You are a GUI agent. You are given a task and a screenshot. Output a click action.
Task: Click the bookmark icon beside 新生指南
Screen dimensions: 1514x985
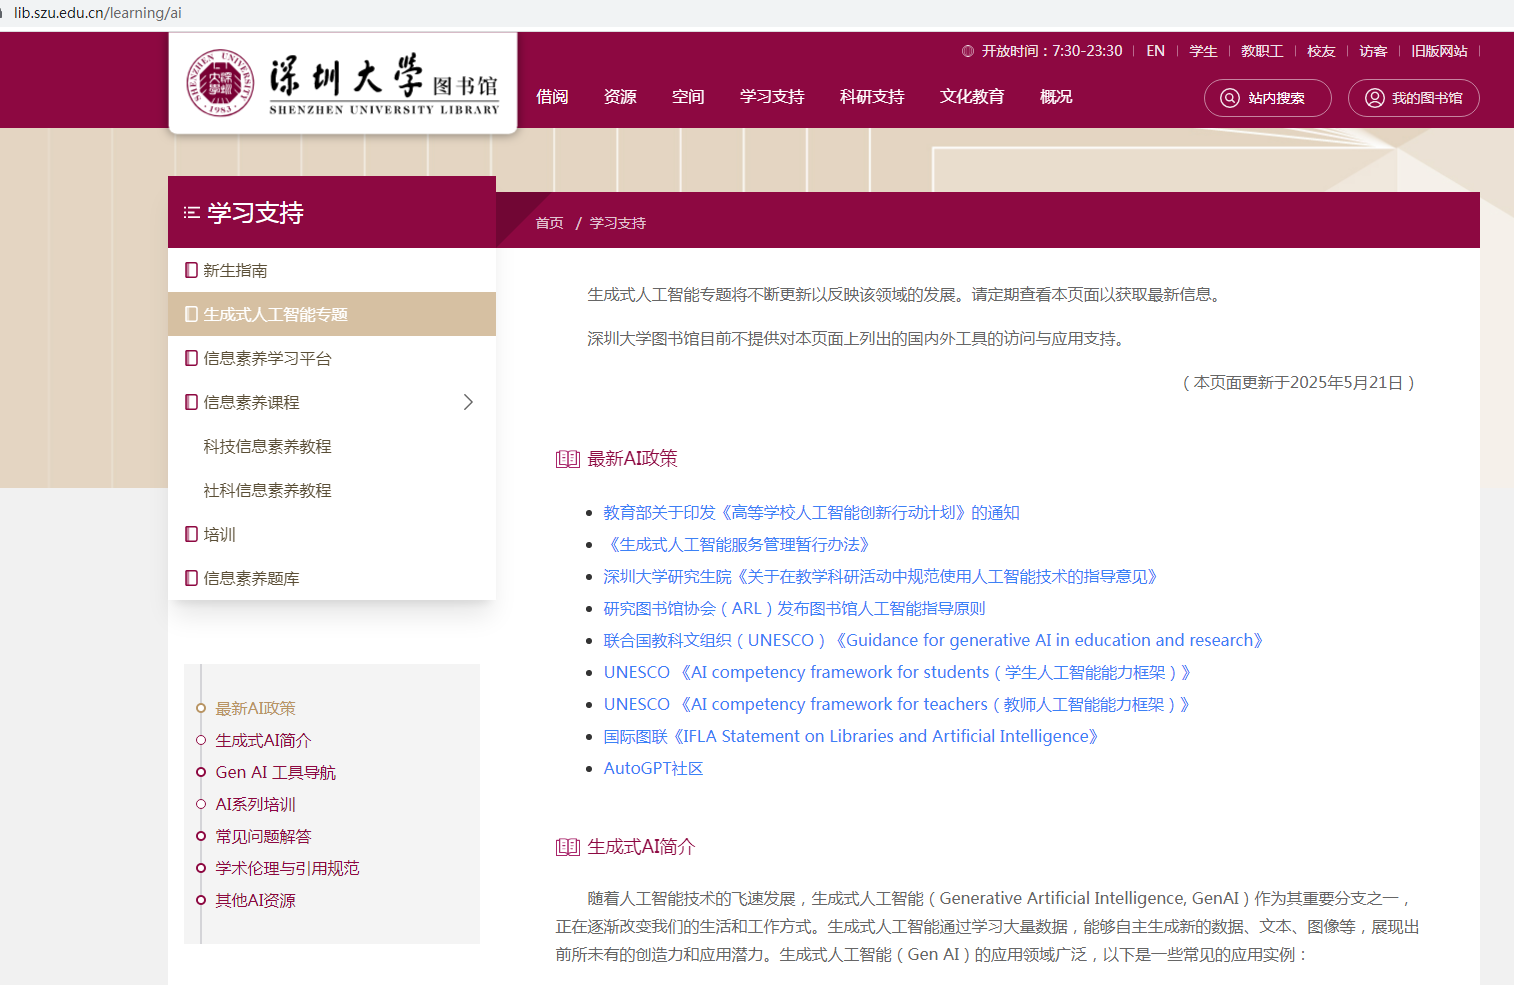[191, 270]
